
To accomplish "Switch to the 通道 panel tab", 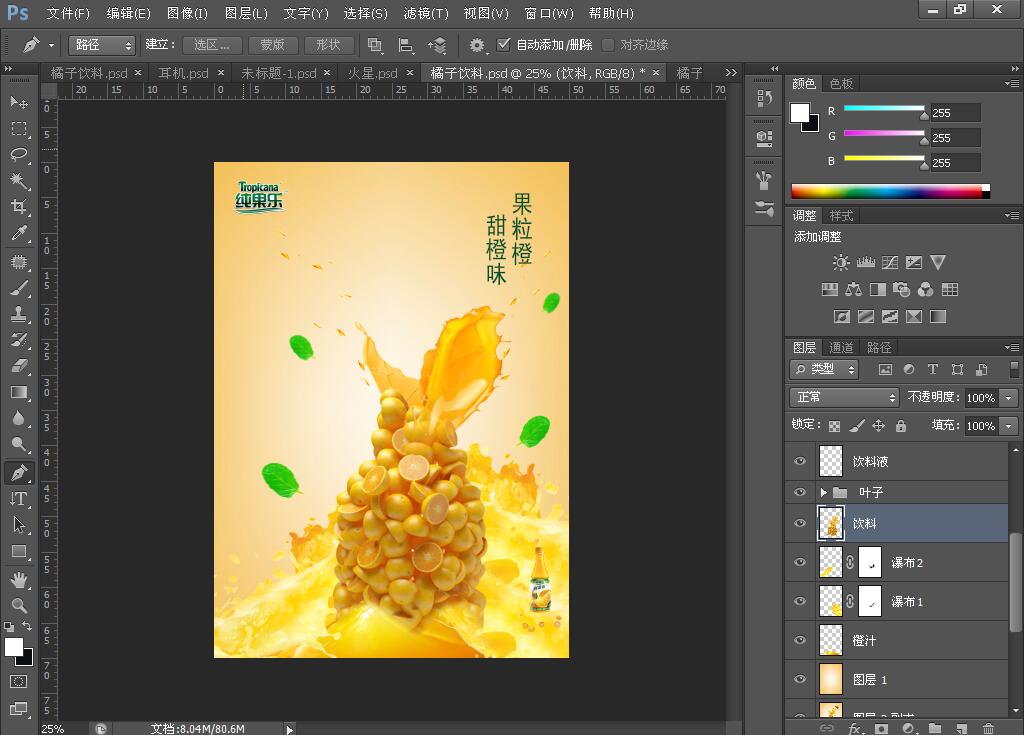I will coord(842,347).
